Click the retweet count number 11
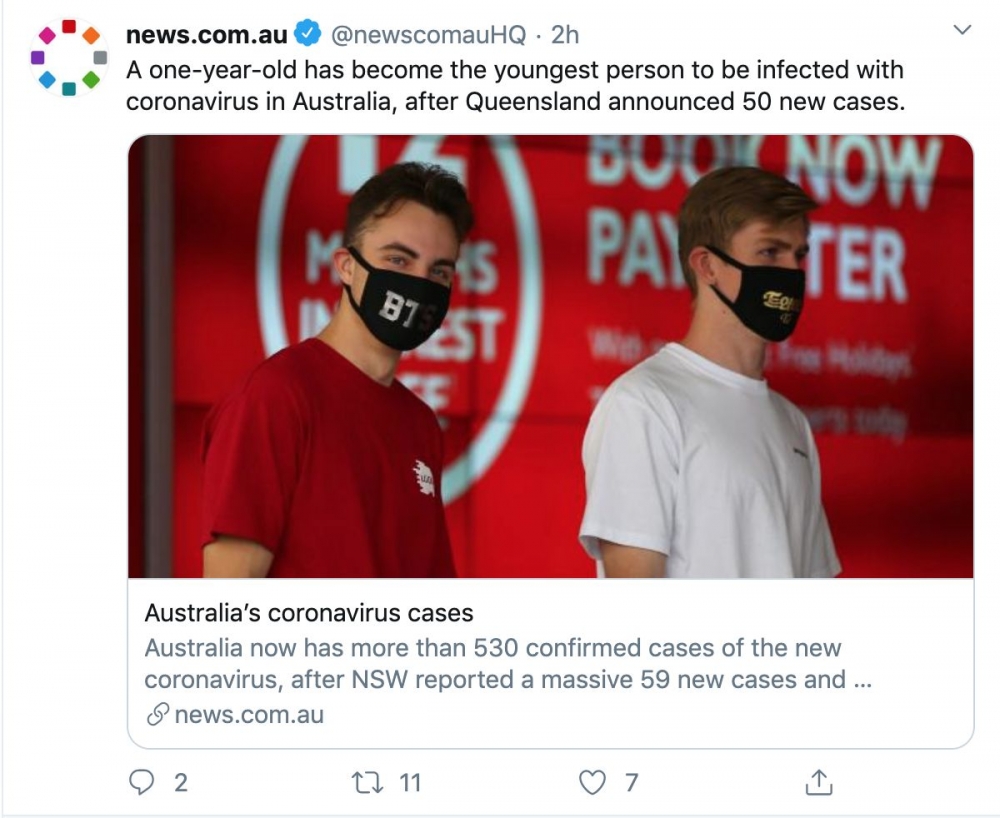1000x818 pixels. (x=410, y=782)
